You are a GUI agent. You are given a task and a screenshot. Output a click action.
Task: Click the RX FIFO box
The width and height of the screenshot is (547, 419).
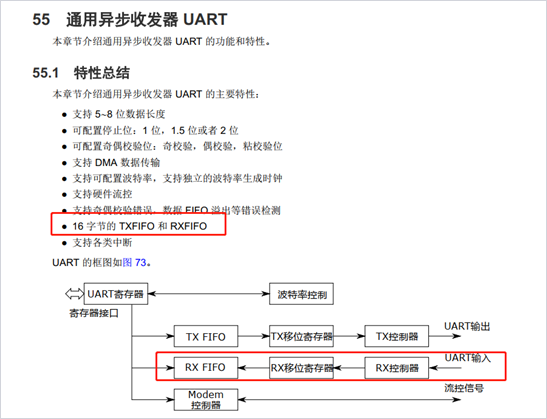pos(206,368)
